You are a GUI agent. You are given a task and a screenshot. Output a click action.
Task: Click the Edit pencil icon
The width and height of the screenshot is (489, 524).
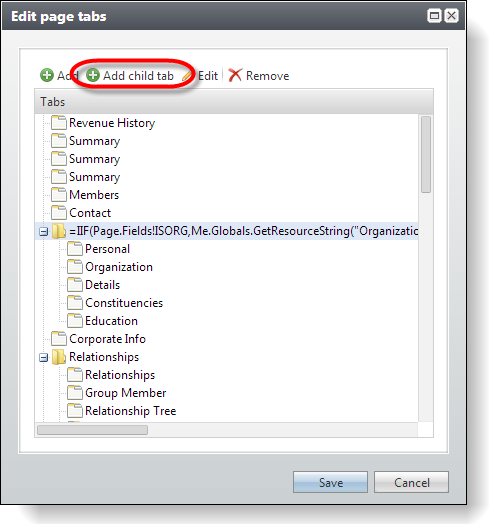[188, 76]
